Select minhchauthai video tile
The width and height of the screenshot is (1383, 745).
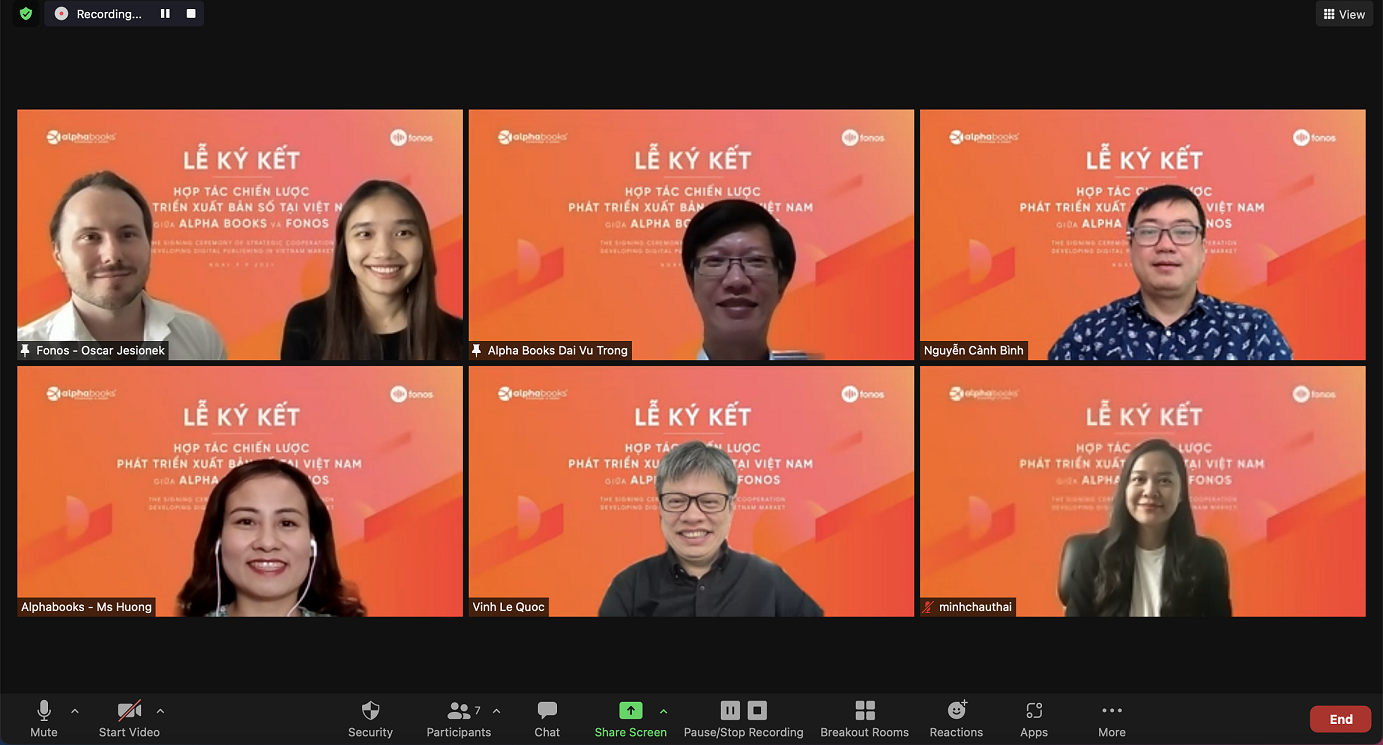(x=1143, y=491)
